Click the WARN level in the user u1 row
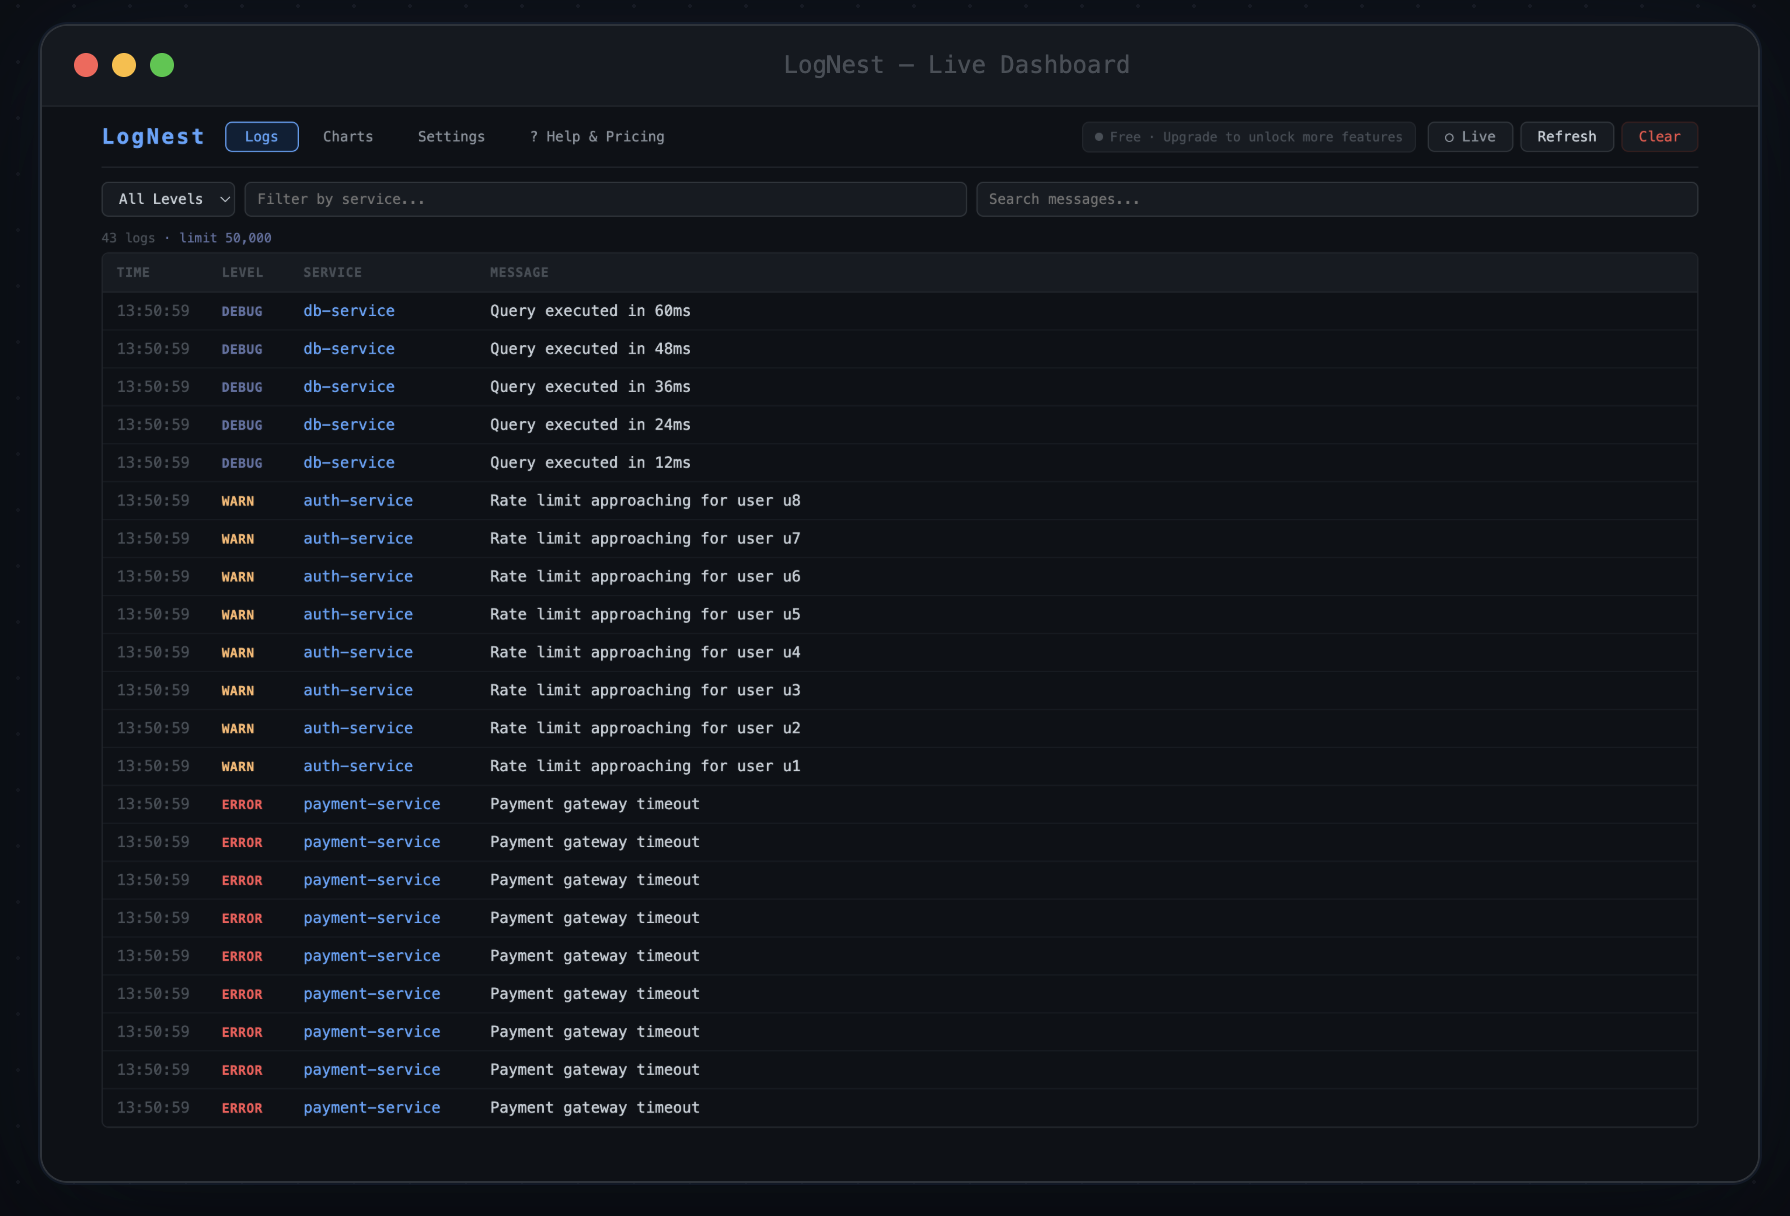Screen dimensions: 1790x1216 (238, 767)
